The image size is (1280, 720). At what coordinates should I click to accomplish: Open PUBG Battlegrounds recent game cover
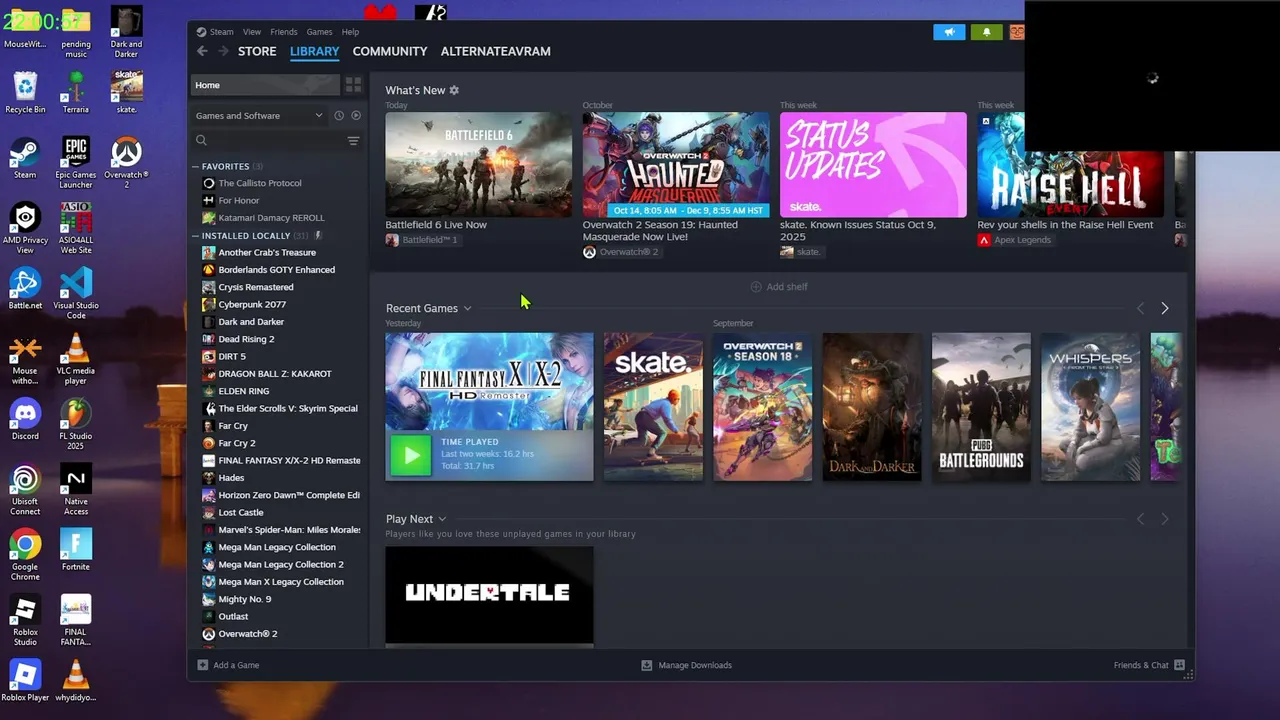[981, 407]
